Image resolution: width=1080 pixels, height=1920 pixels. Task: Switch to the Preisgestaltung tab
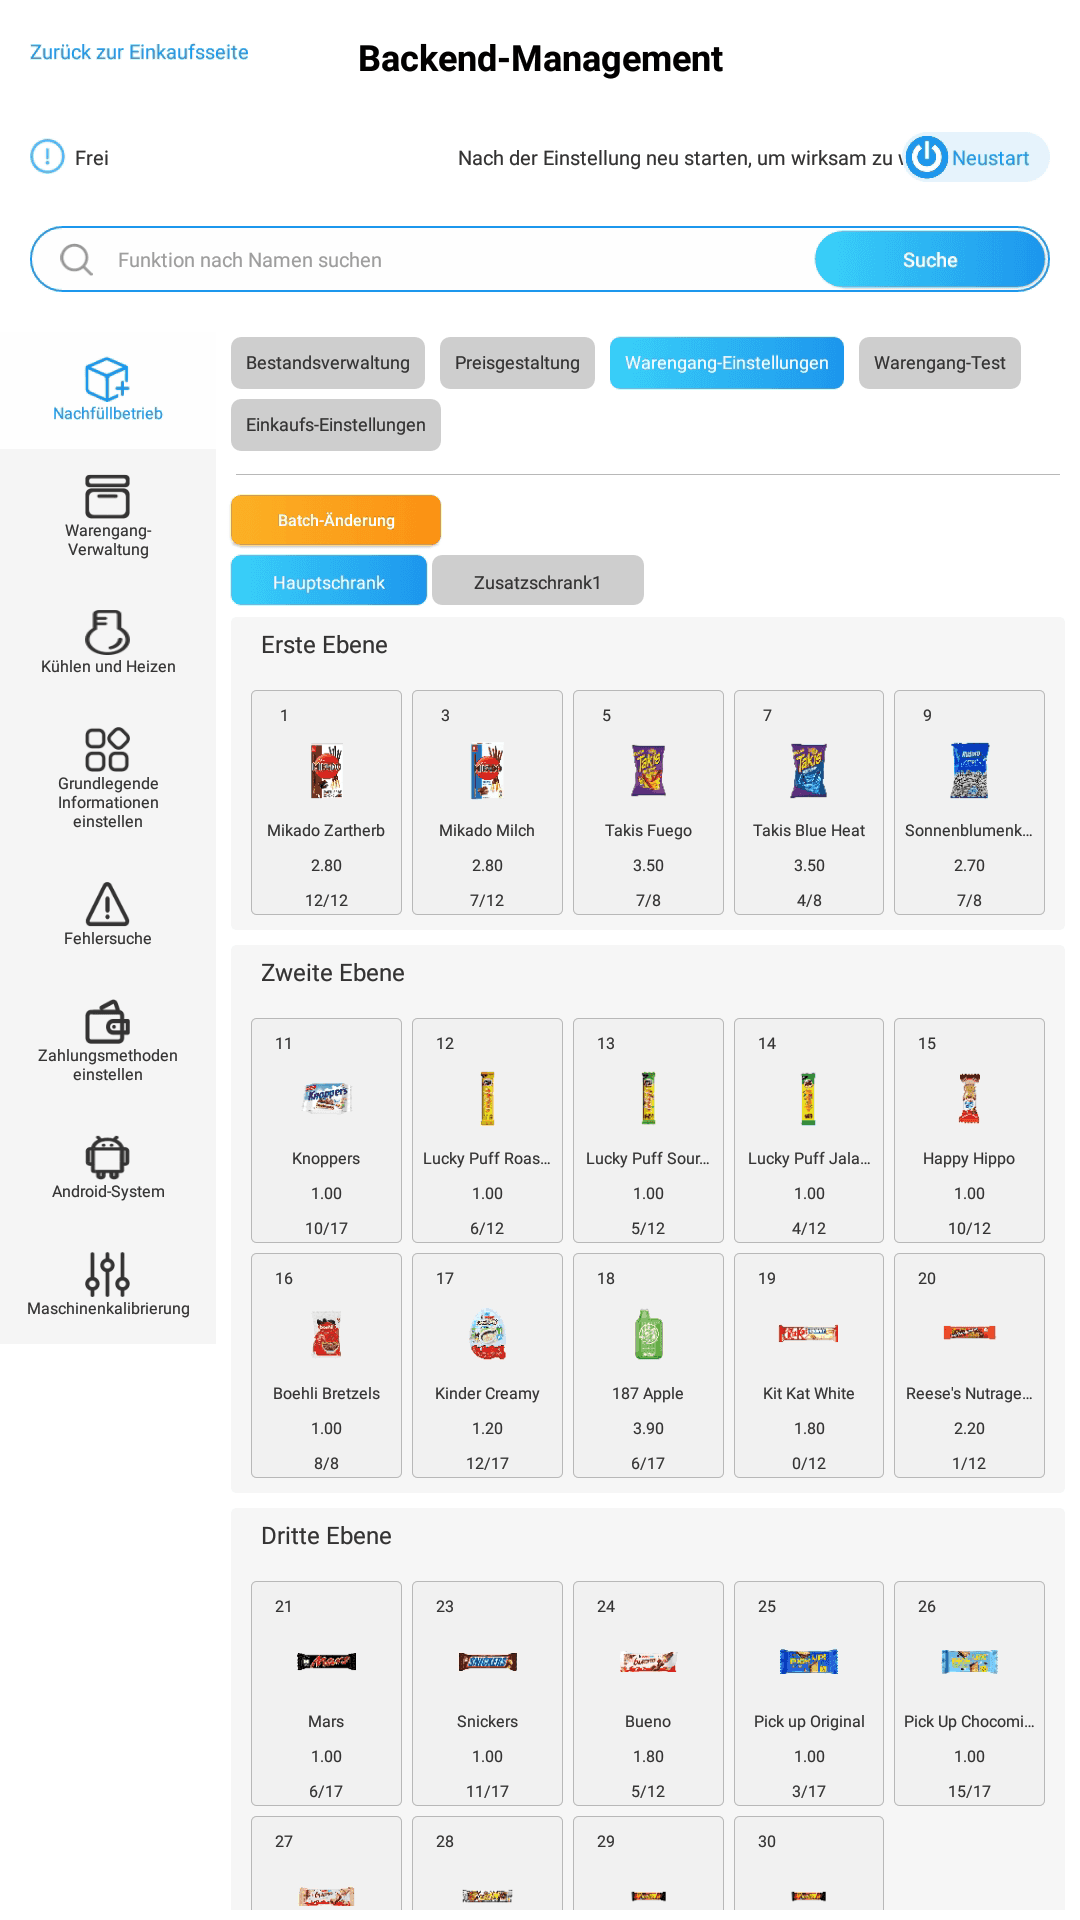point(517,363)
